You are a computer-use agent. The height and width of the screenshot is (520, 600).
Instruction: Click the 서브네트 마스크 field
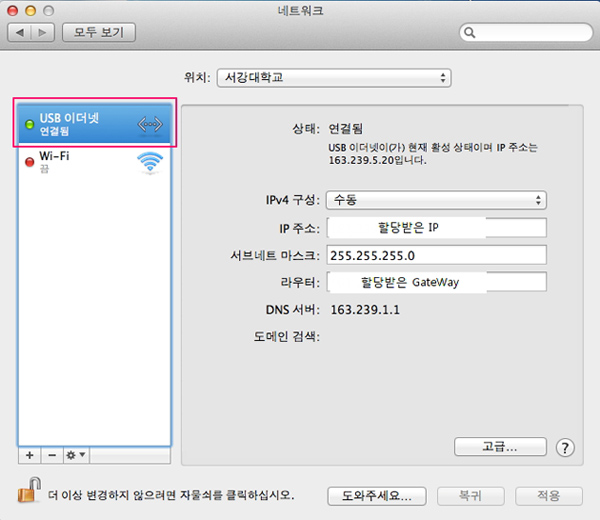point(437,254)
